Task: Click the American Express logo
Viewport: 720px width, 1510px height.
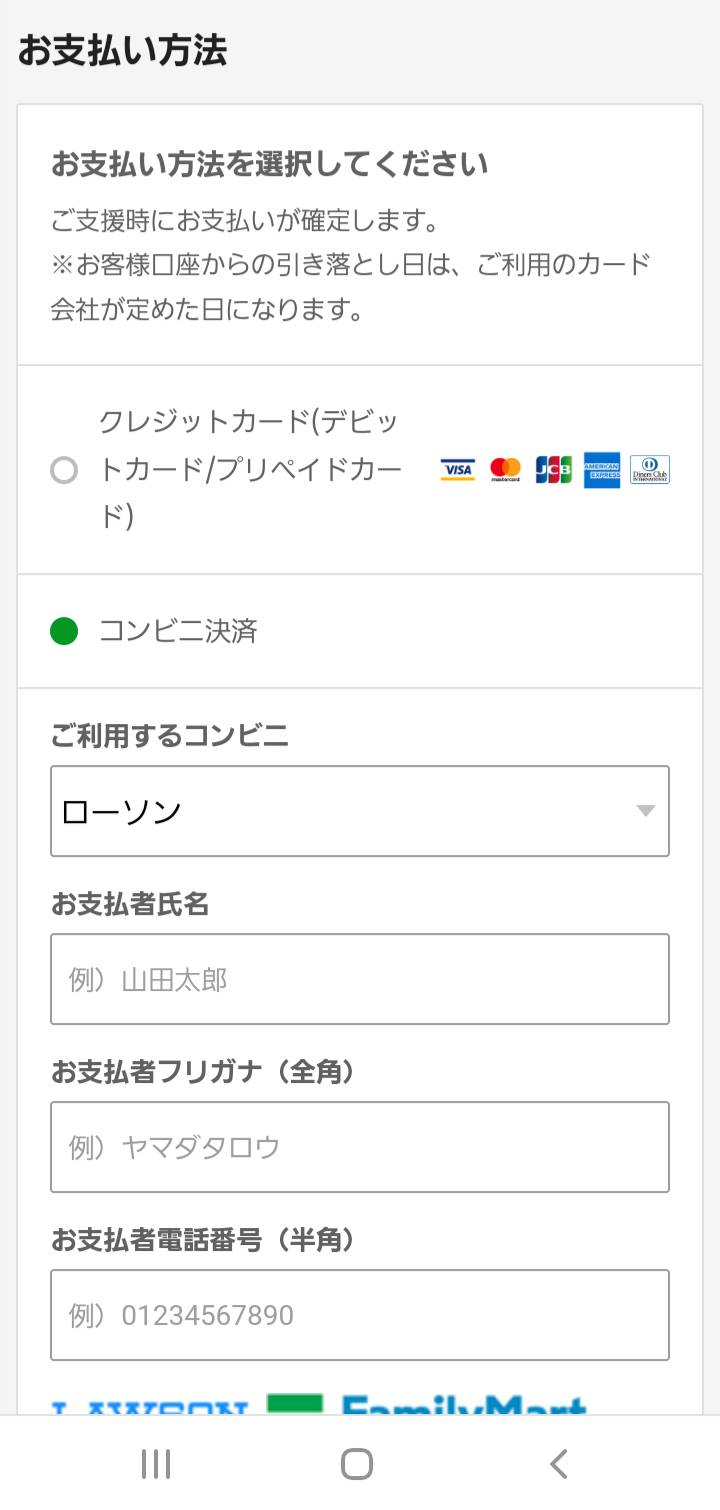Action: point(602,469)
